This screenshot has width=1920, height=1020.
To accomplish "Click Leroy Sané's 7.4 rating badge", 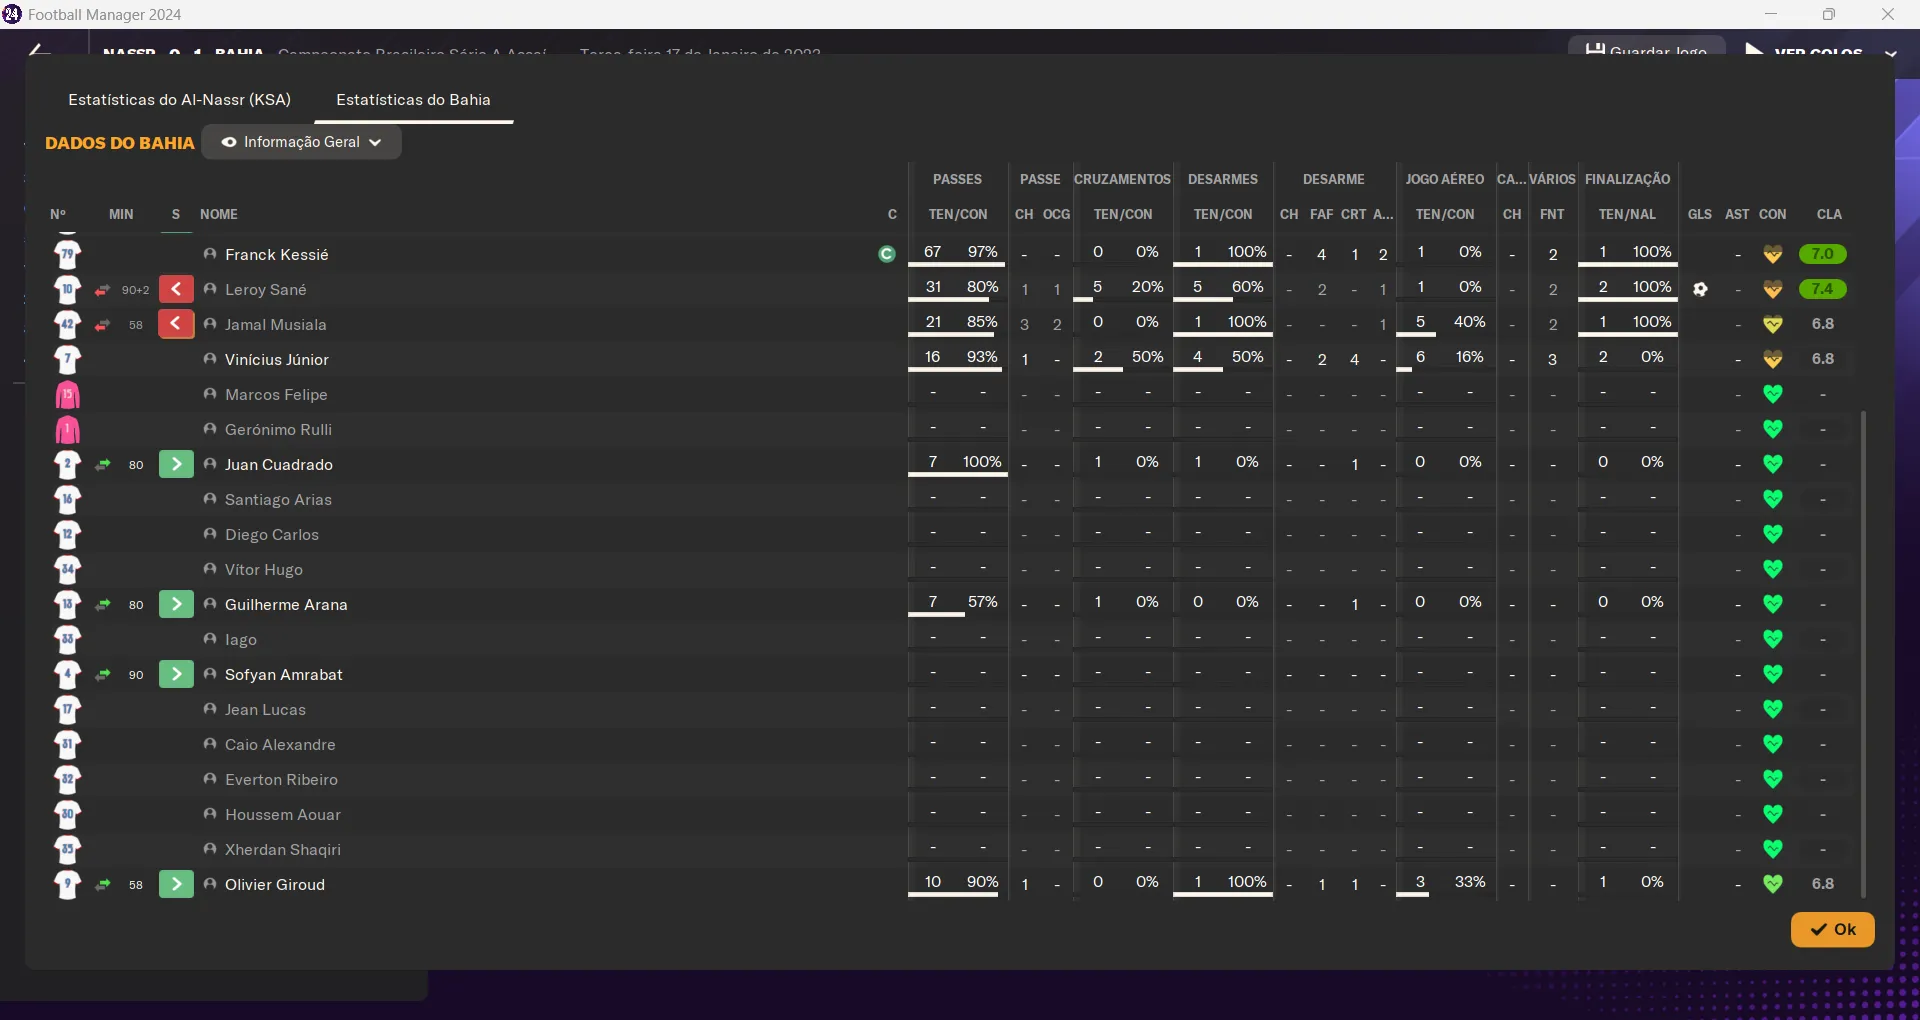I will (x=1822, y=289).
